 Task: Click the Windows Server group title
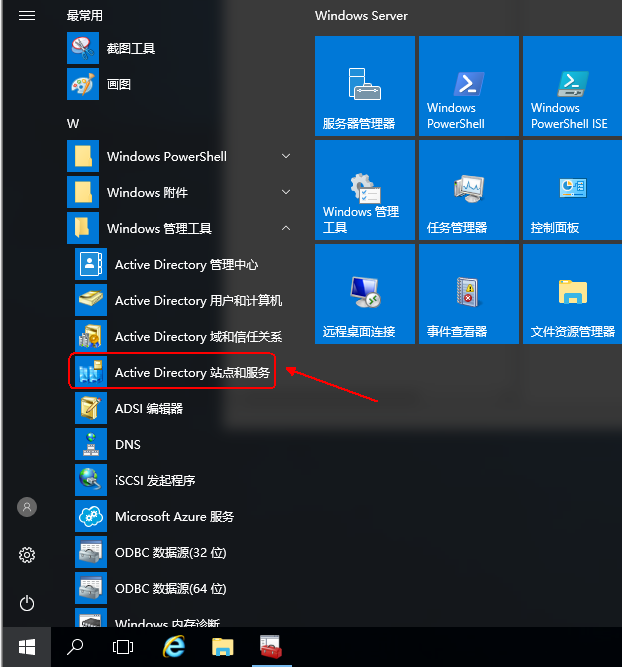pos(361,16)
